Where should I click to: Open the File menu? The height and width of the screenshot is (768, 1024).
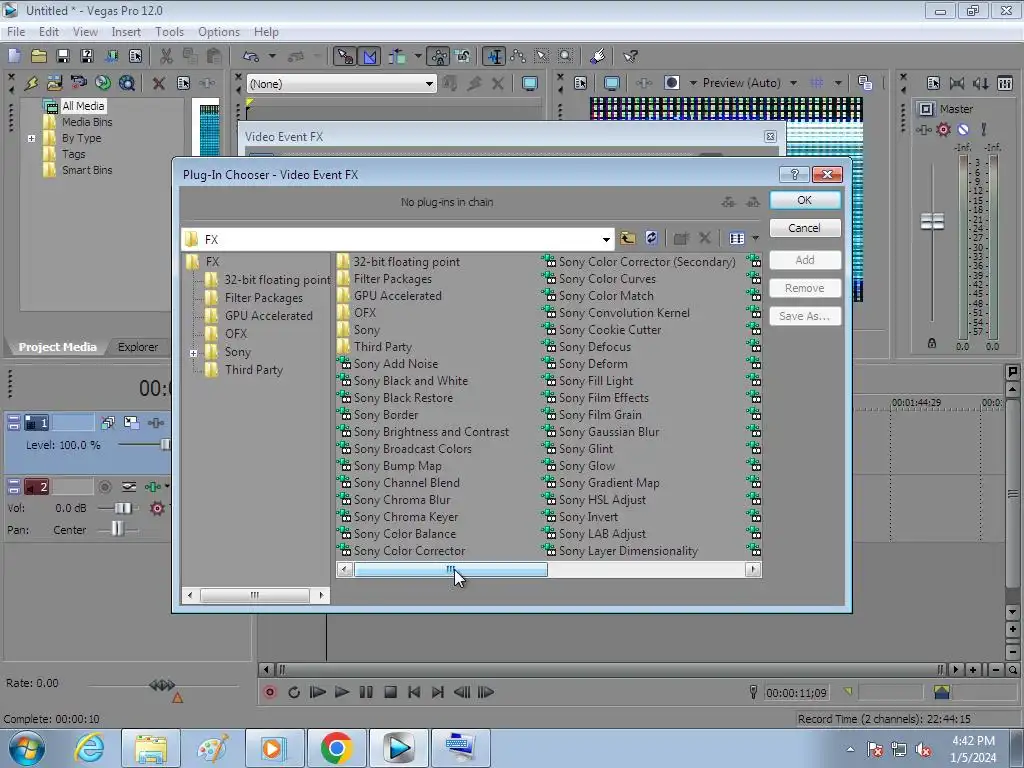click(x=16, y=31)
